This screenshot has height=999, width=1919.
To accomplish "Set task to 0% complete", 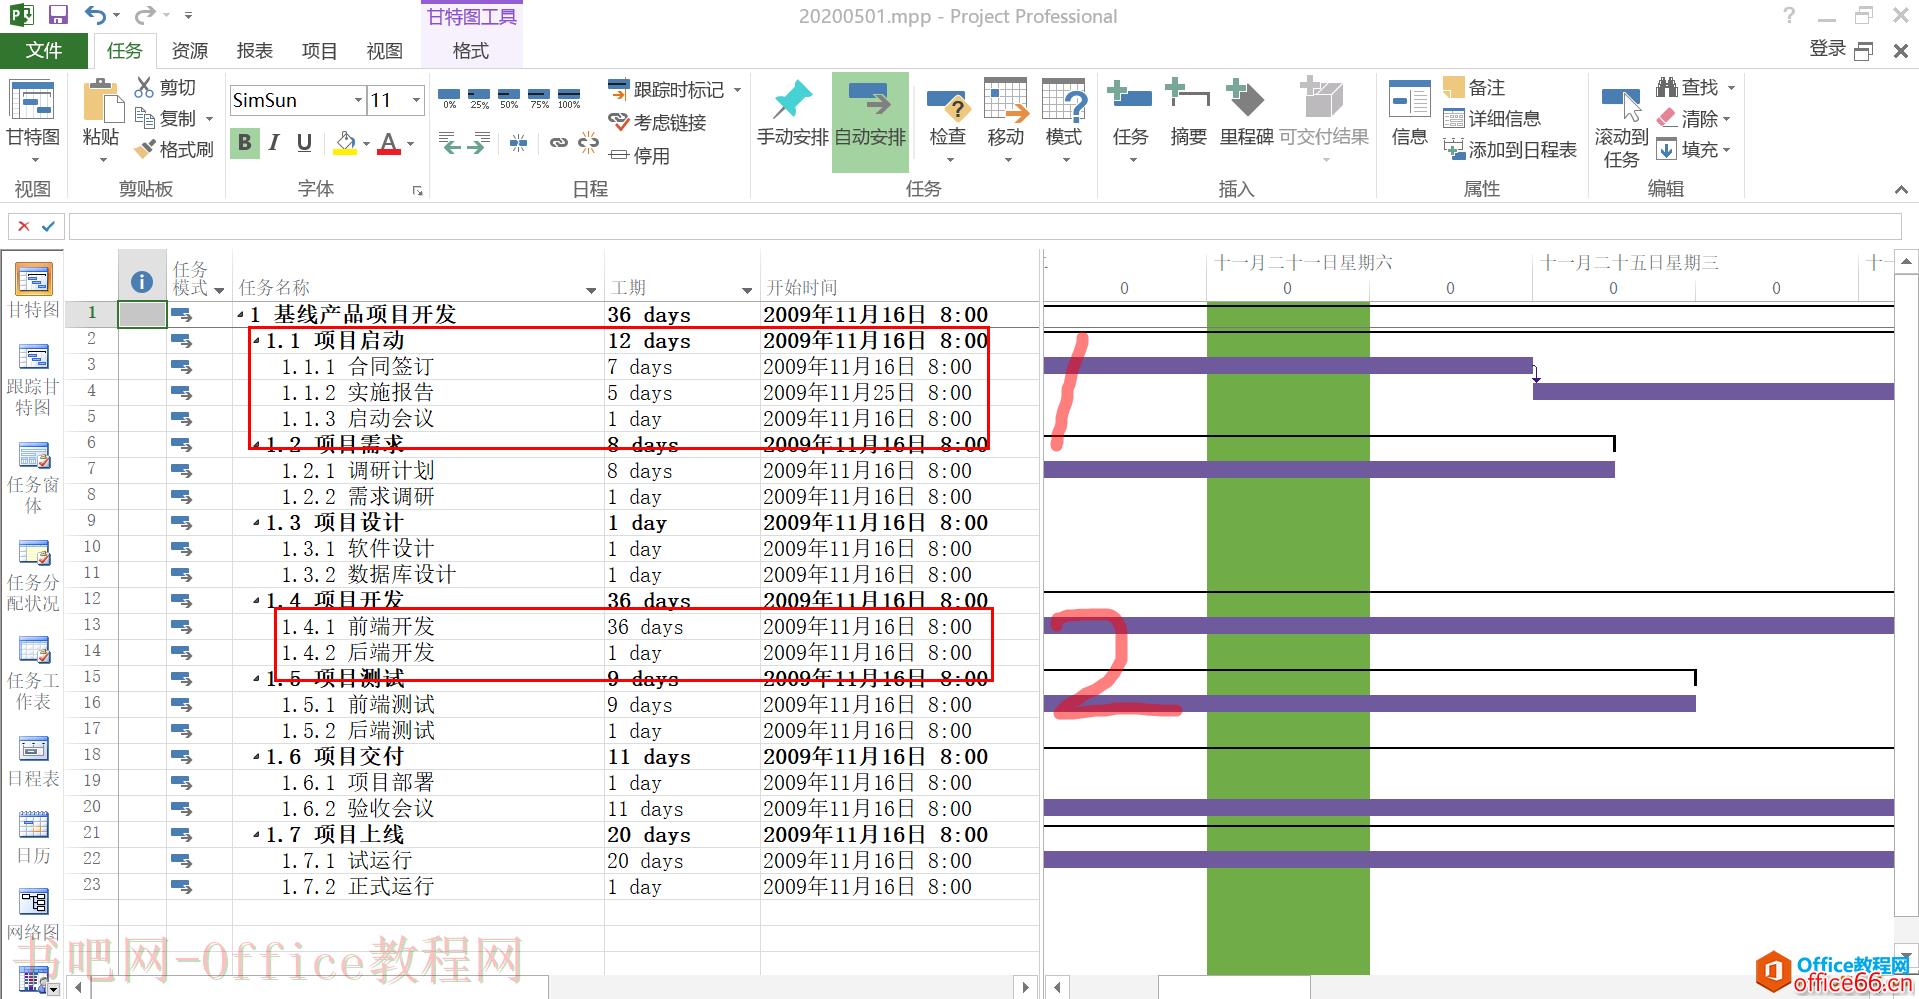I will [x=450, y=98].
